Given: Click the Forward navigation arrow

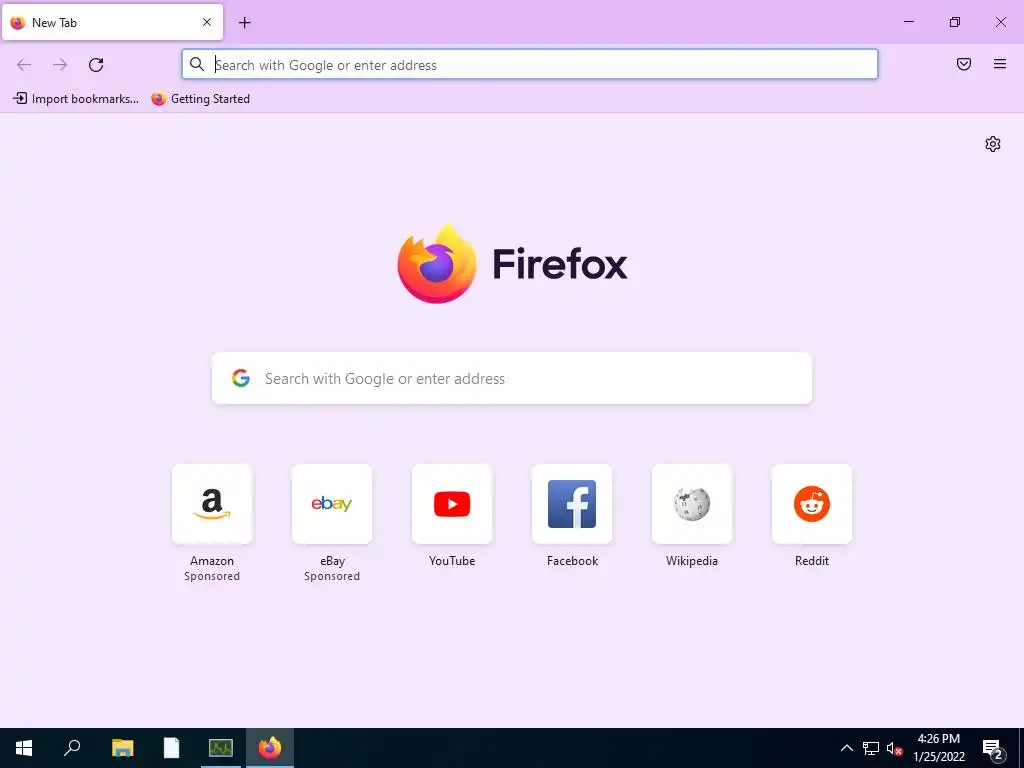Looking at the screenshot, I should pyautogui.click(x=60, y=65).
